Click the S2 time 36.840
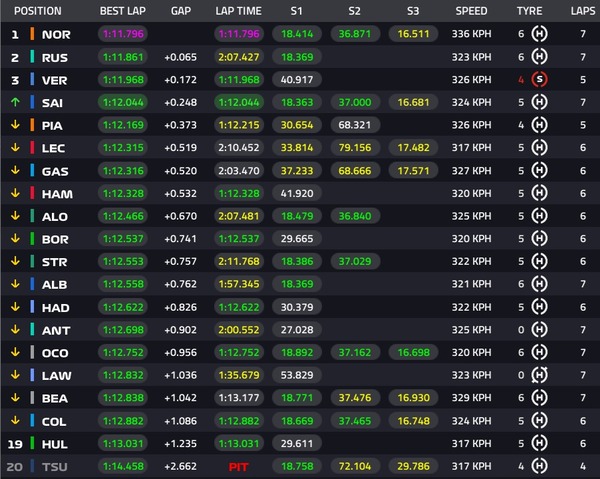This screenshot has width=600, height=479. tap(355, 216)
